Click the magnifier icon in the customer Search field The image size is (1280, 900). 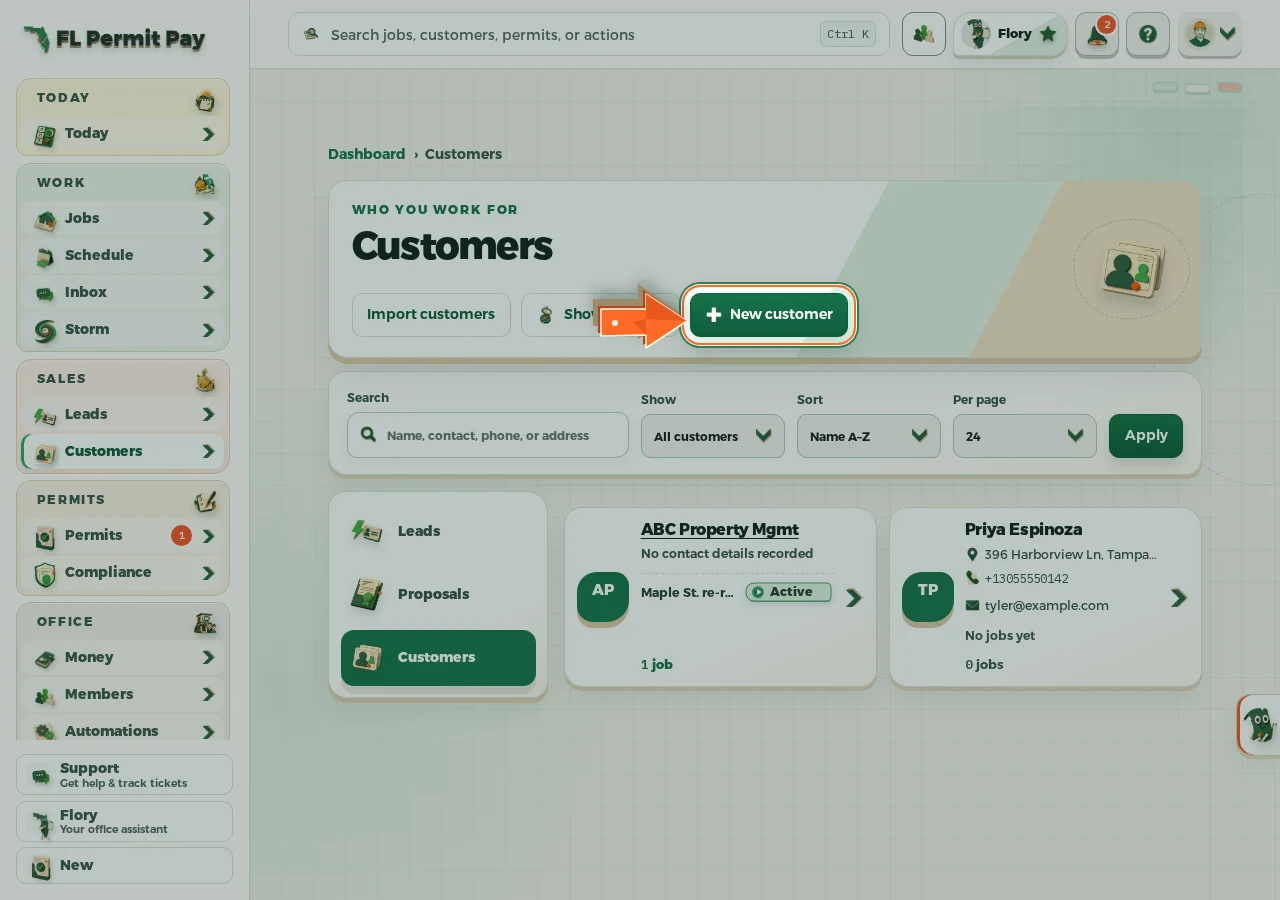pyautogui.click(x=368, y=435)
